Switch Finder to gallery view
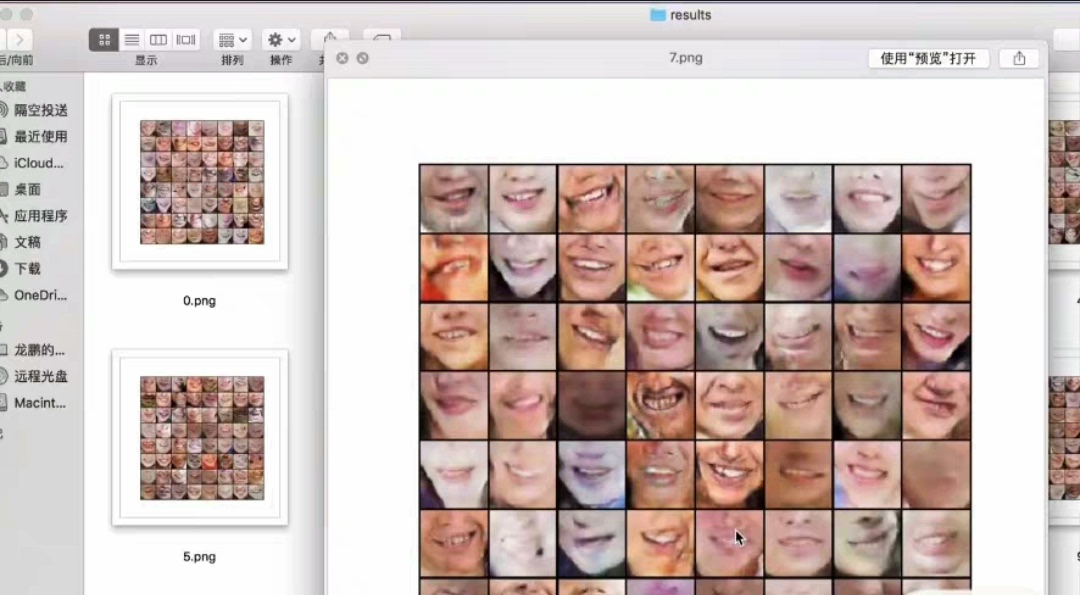Image resolution: width=1080 pixels, height=595 pixels. pos(186,40)
